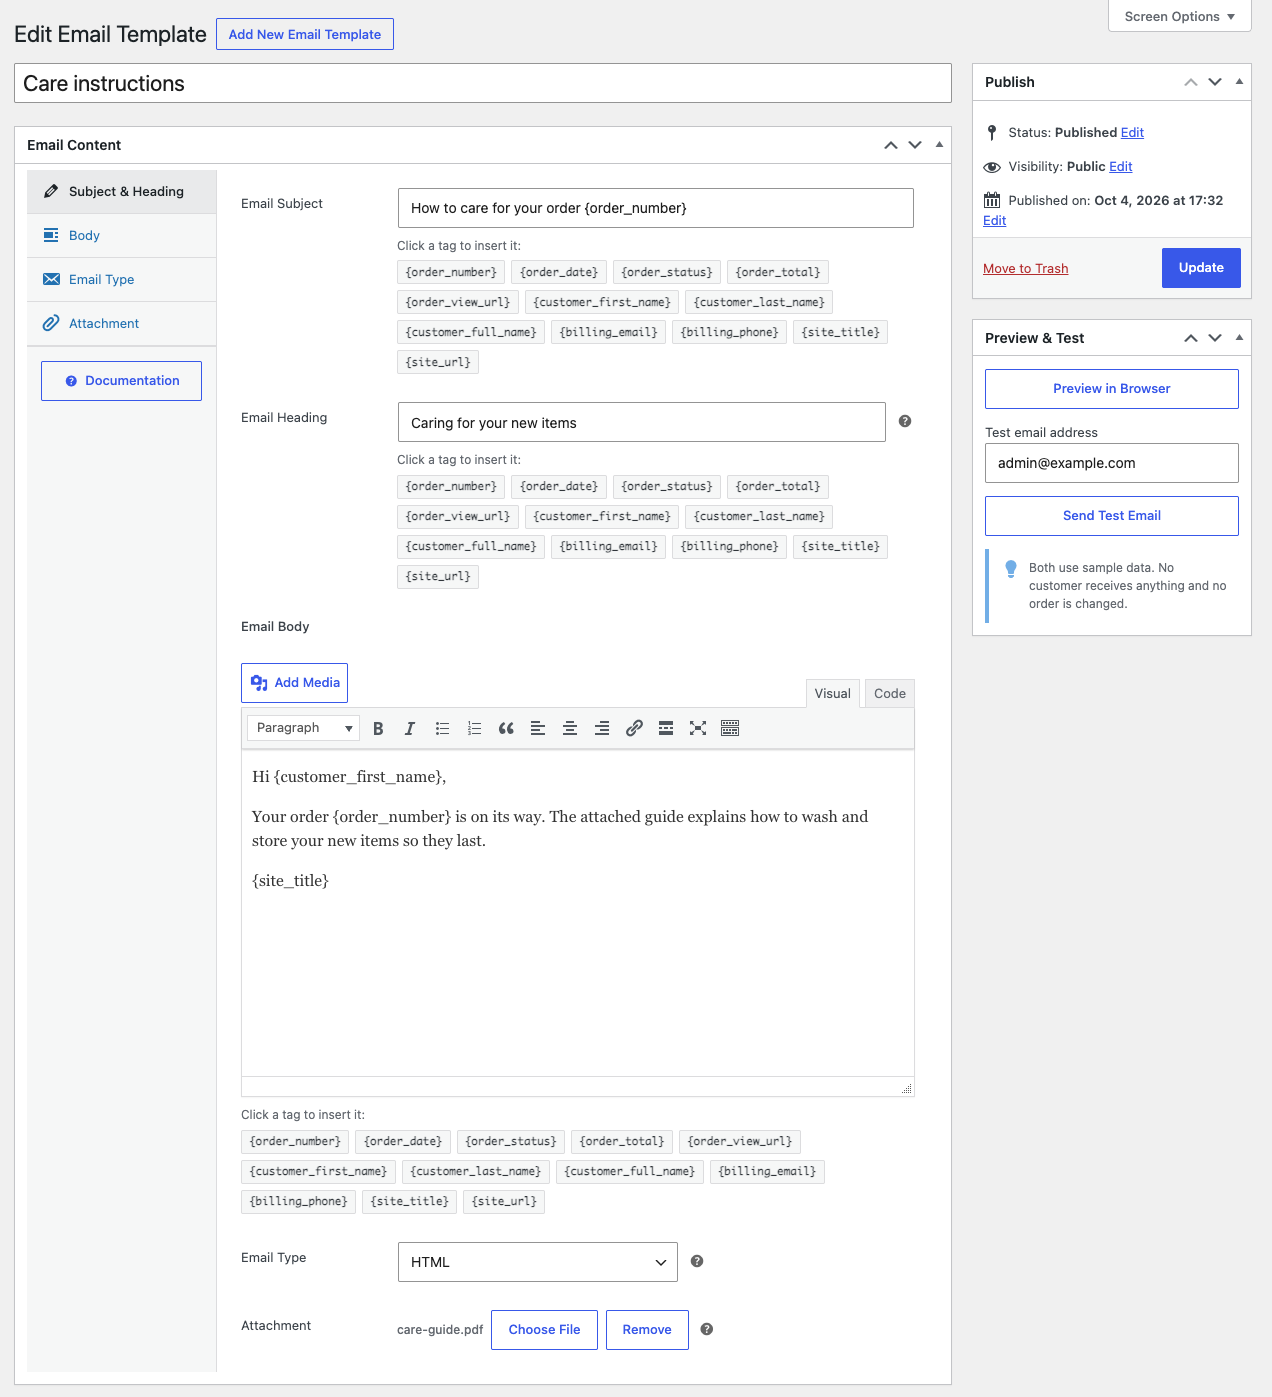Click Move to Trash link
Image resolution: width=1272 pixels, height=1397 pixels.
pos(1025,268)
